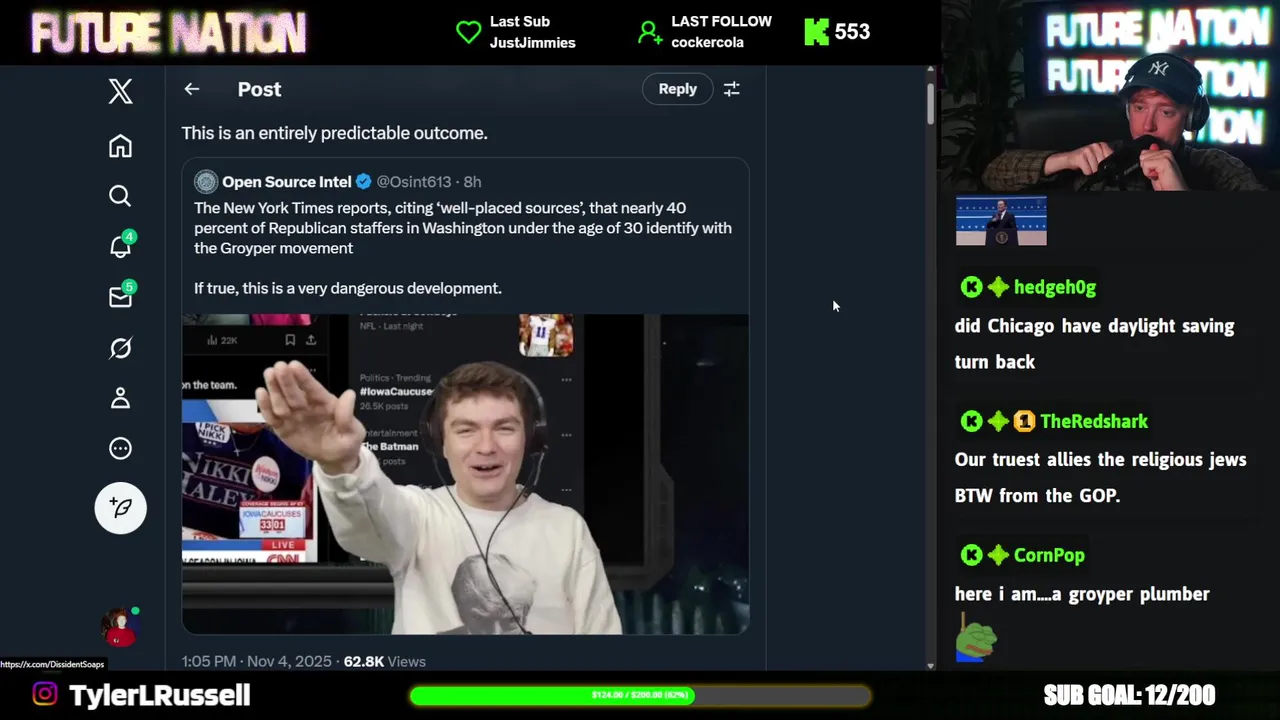Click the compose post feather button
Image resolution: width=1280 pixels, height=720 pixels.
120,508
